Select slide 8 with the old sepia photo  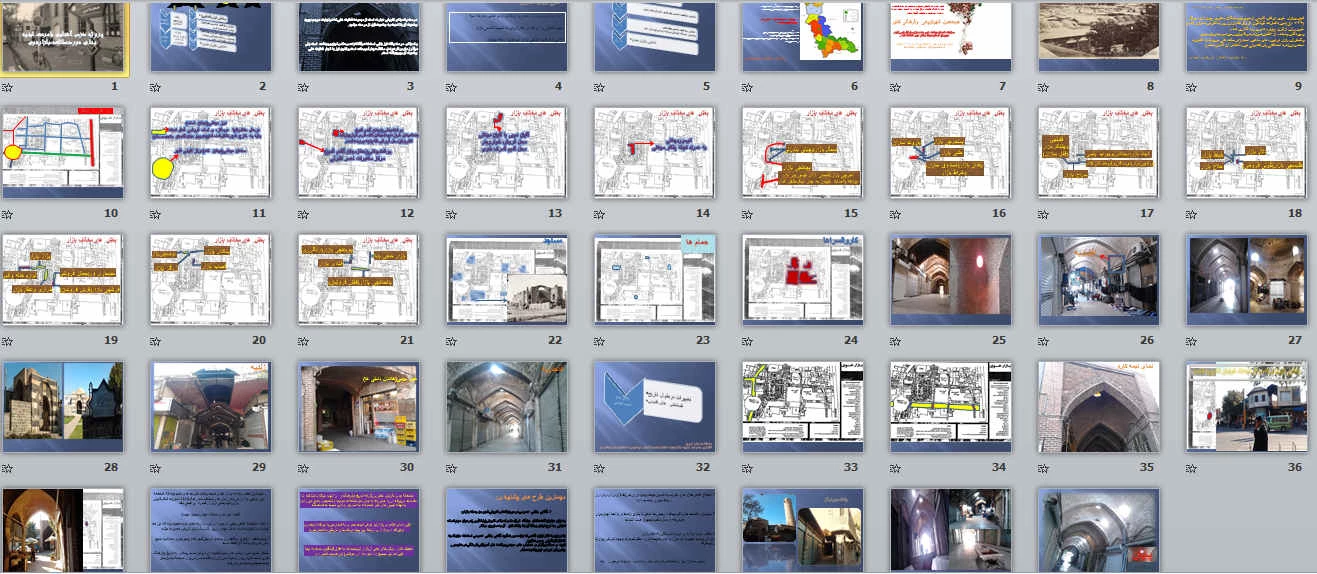point(1099,37)
